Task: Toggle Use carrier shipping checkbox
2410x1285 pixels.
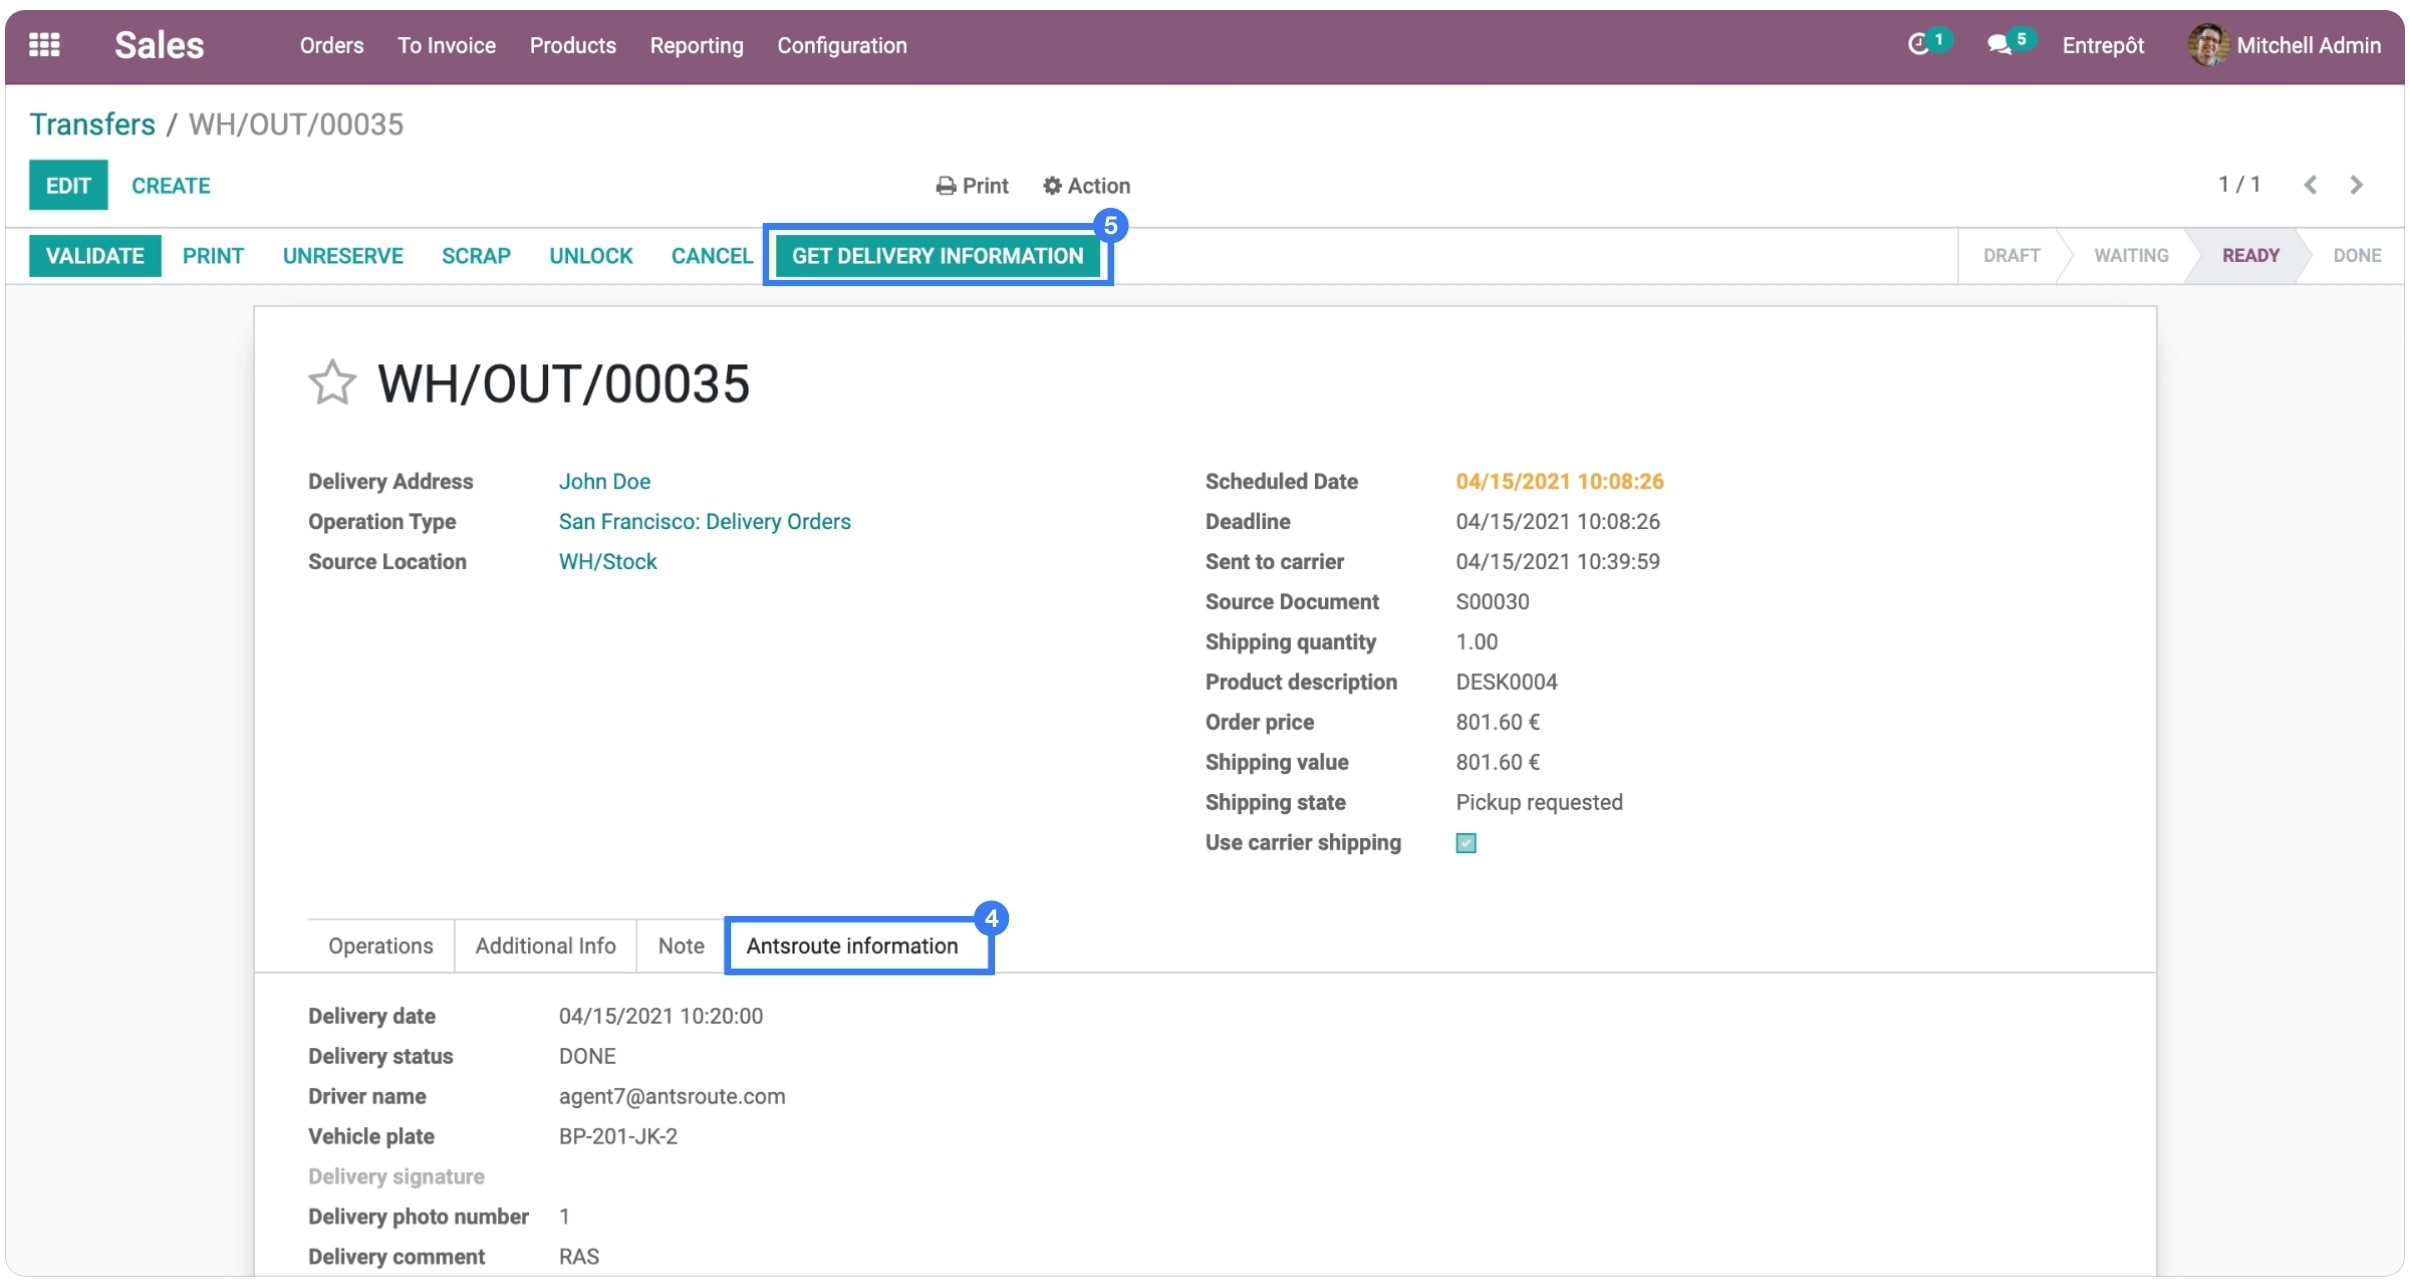Action: click(x=1466, y=843)
